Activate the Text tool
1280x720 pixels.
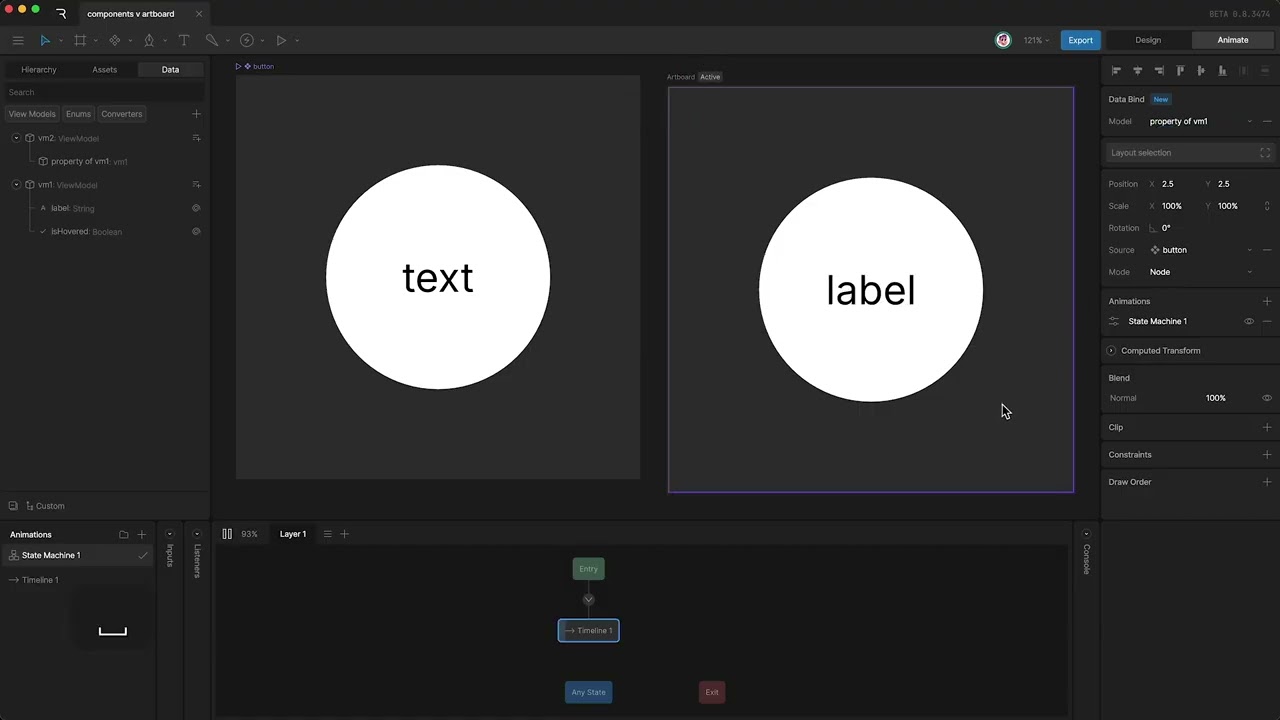click(184, 40)
